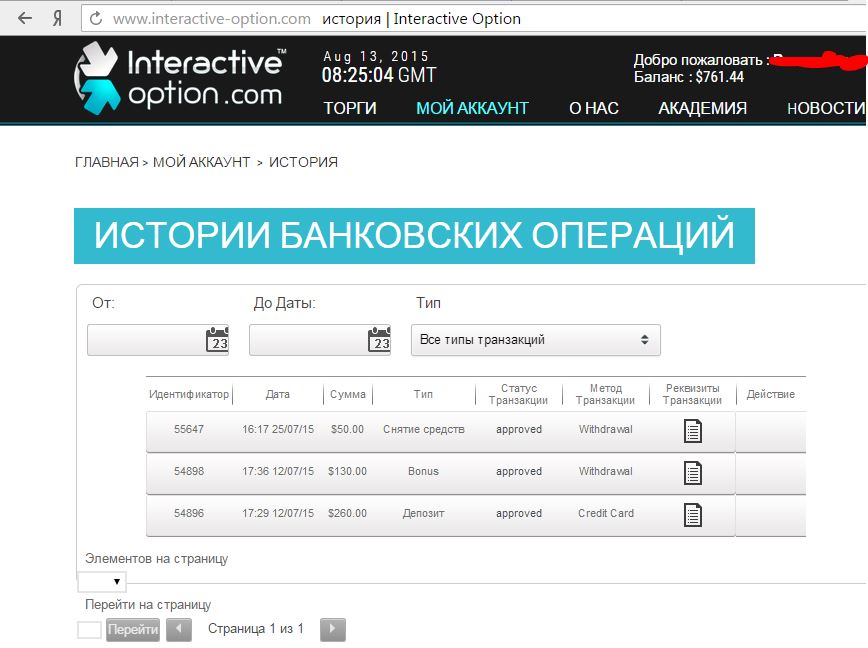Viewport: 868px width, 648px height.
Task: Sort table by "Сумма" column header
Action: [347, 395]
